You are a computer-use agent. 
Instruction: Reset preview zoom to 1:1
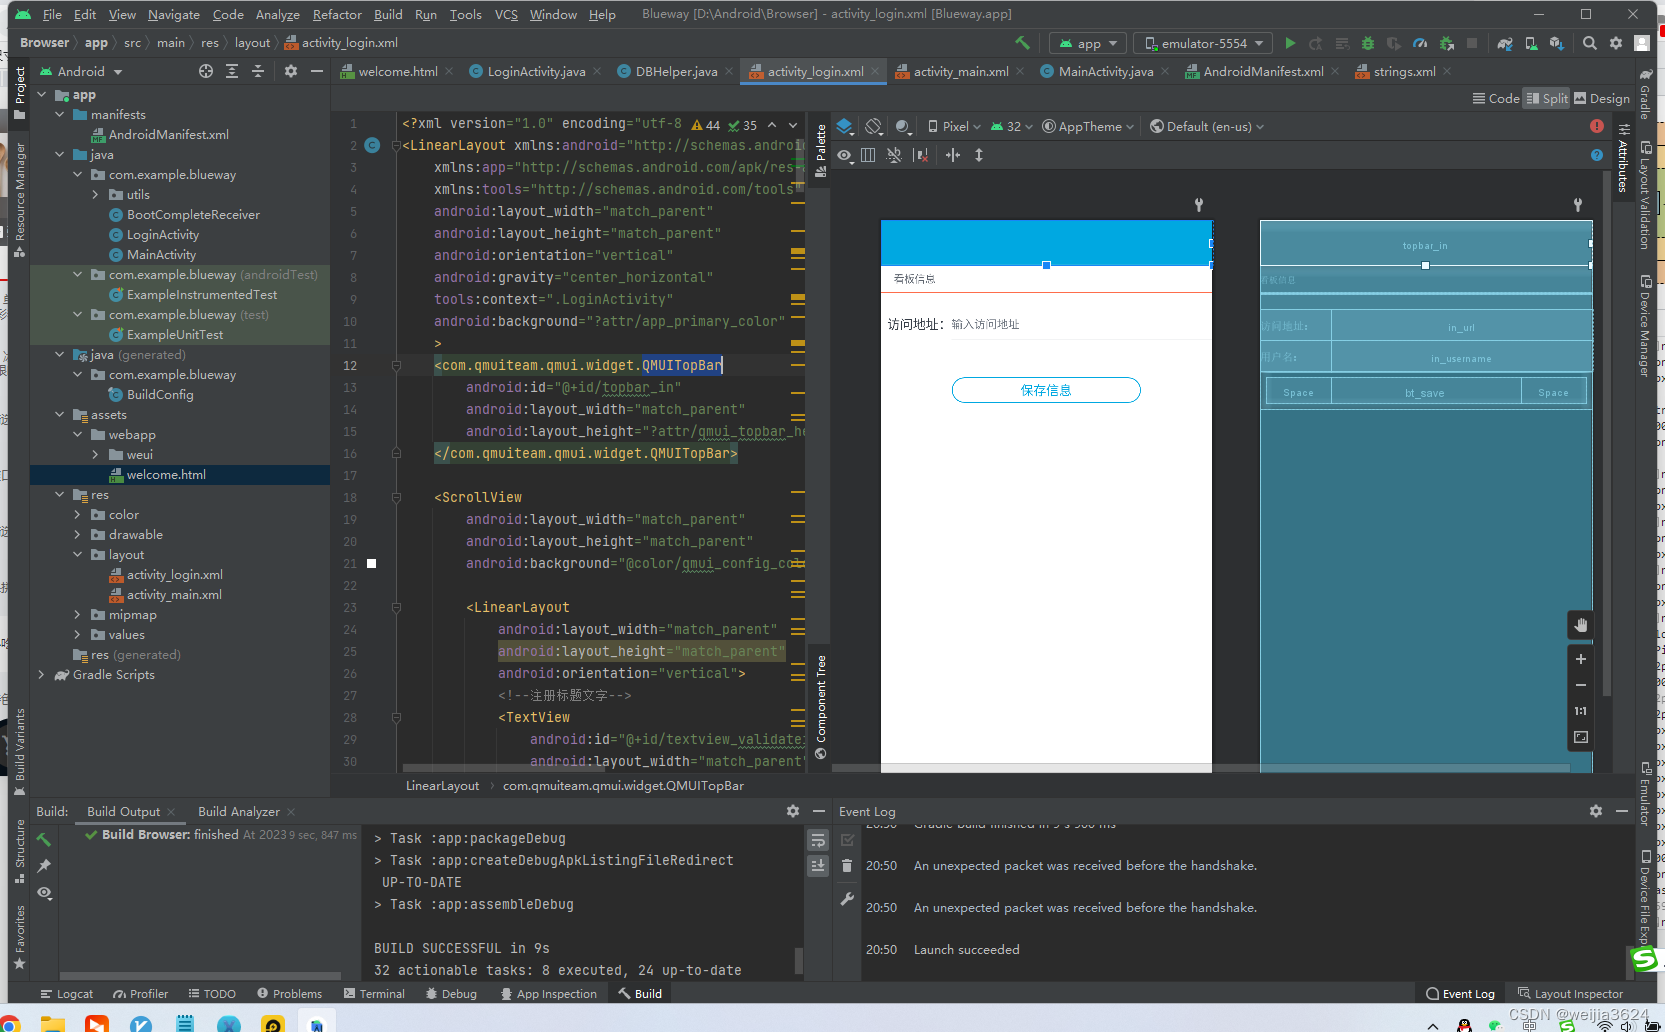(1581, 711)
